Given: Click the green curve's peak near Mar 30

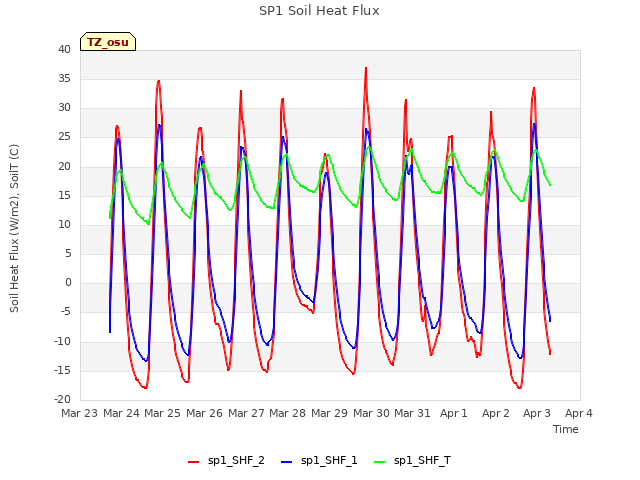Looking at the screenshot, I should click(x=369, y=147).
